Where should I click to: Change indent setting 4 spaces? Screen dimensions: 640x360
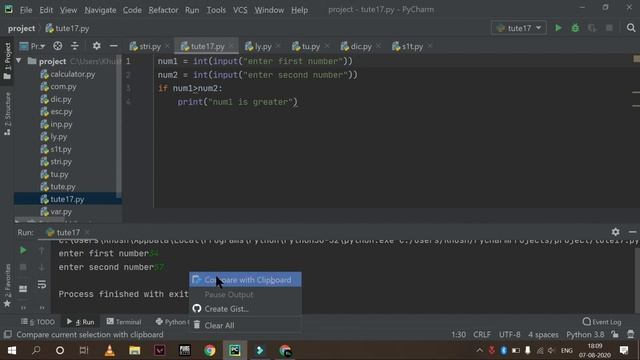pos(543,335)
